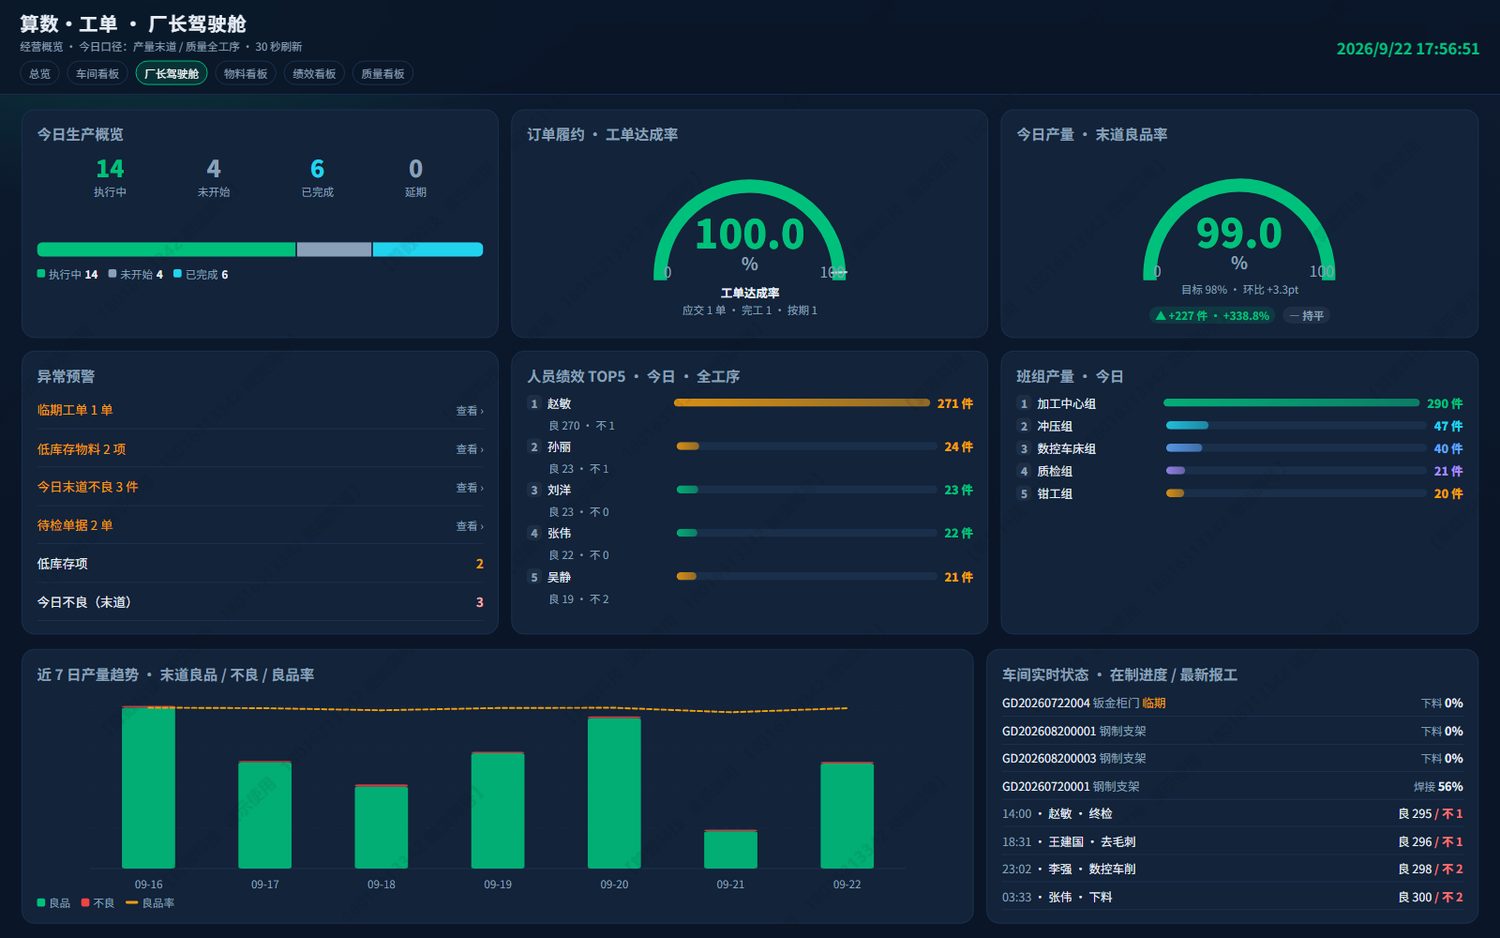Image resolution: width=1500 pixels, height=938 pixels.
Task: Select the 今日不良（末道） alert row
Action: 260,602
